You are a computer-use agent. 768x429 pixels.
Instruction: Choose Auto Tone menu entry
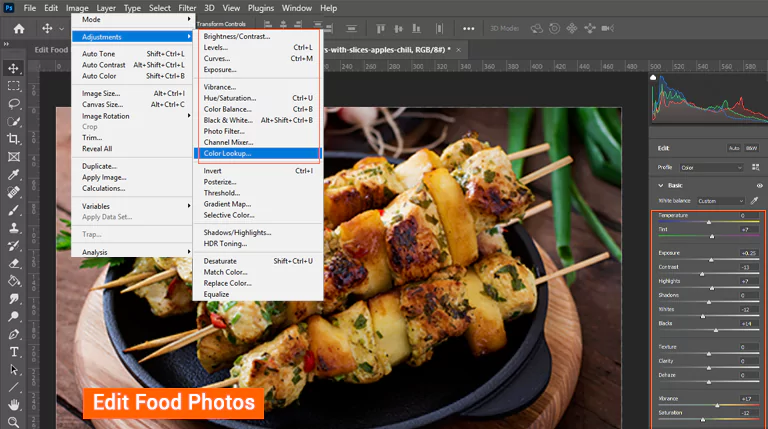133,54
